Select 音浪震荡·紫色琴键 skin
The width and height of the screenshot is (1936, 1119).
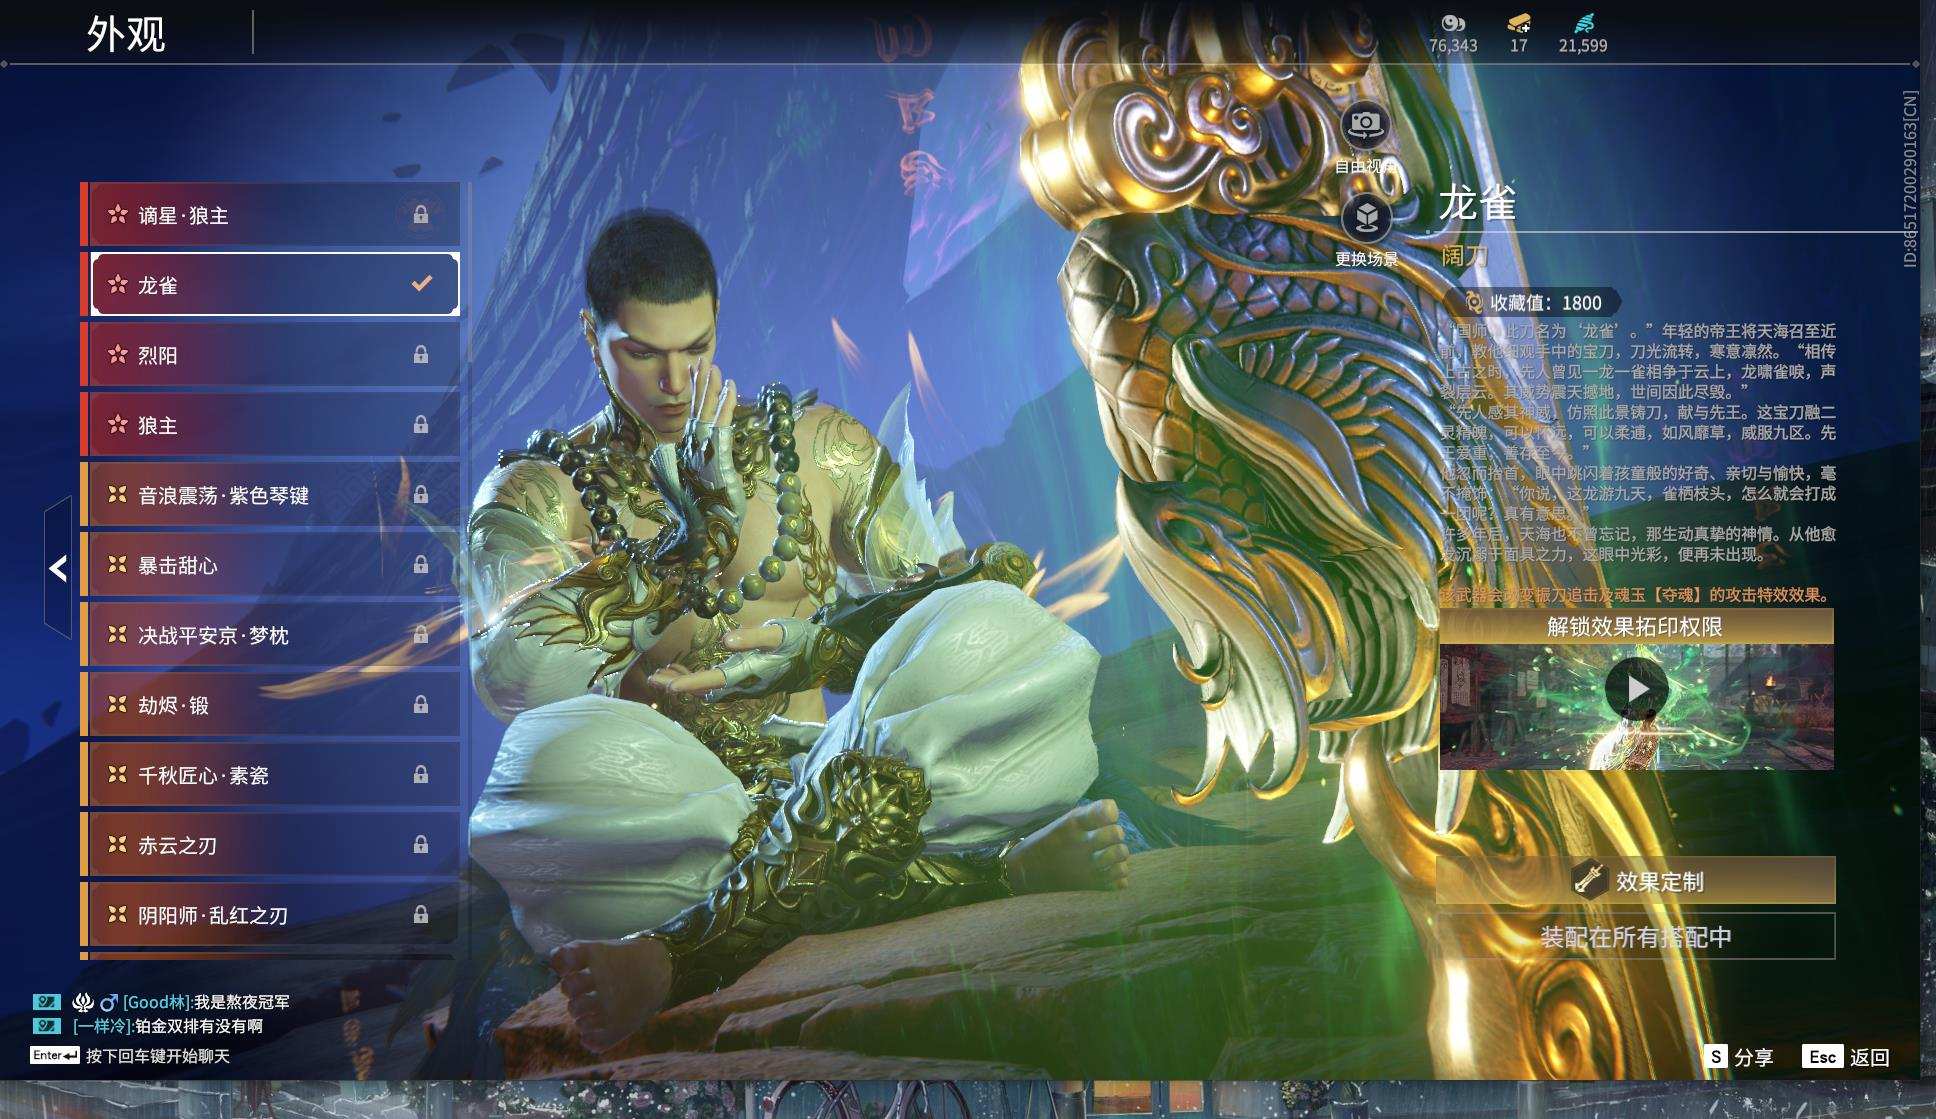pyautogui.click(x=270, y=494)
